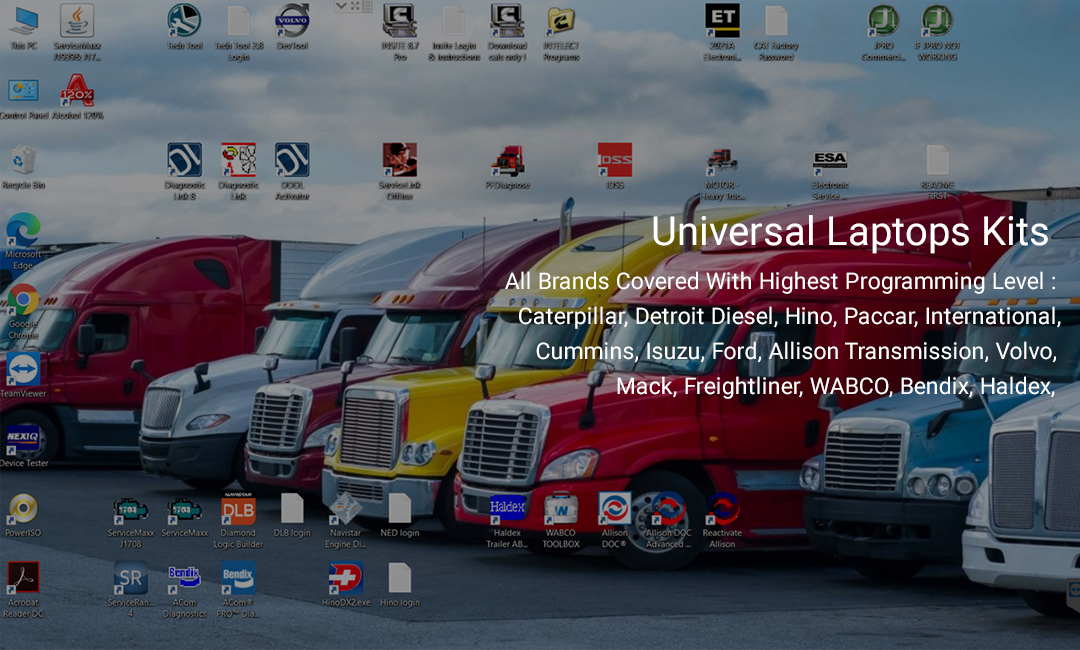Launch Alcohol 120% shortcut
The width and height of the screenshot is (1080, 650).
(77, 96)
